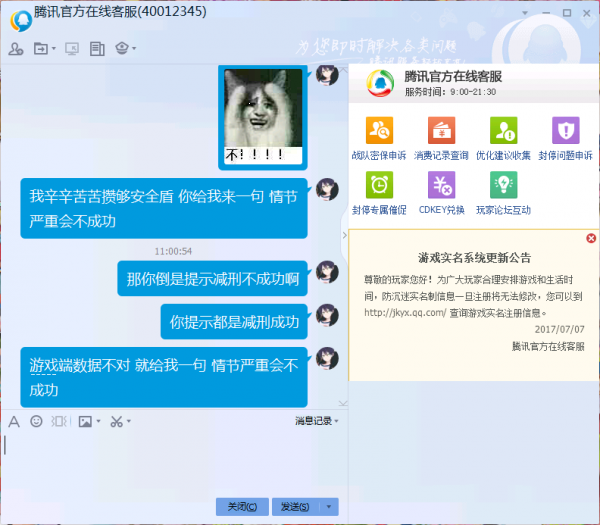The width and height of the screenshot is (600, 525).
Task: Open the emoji smiley picker
Action: (36, 421)
